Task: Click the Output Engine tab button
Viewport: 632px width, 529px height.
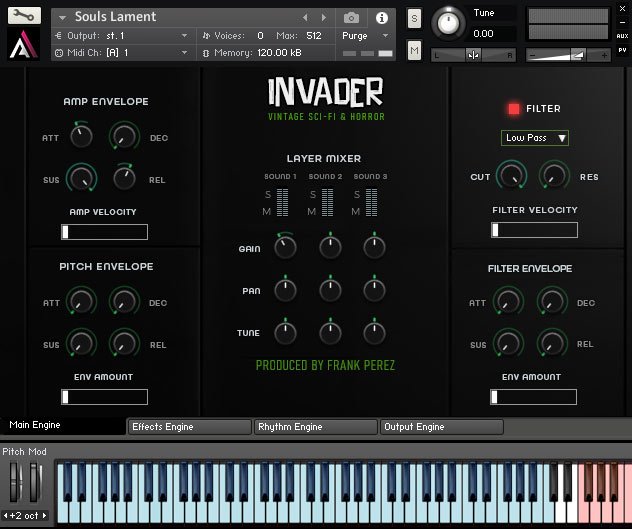Action: [441, 427]
